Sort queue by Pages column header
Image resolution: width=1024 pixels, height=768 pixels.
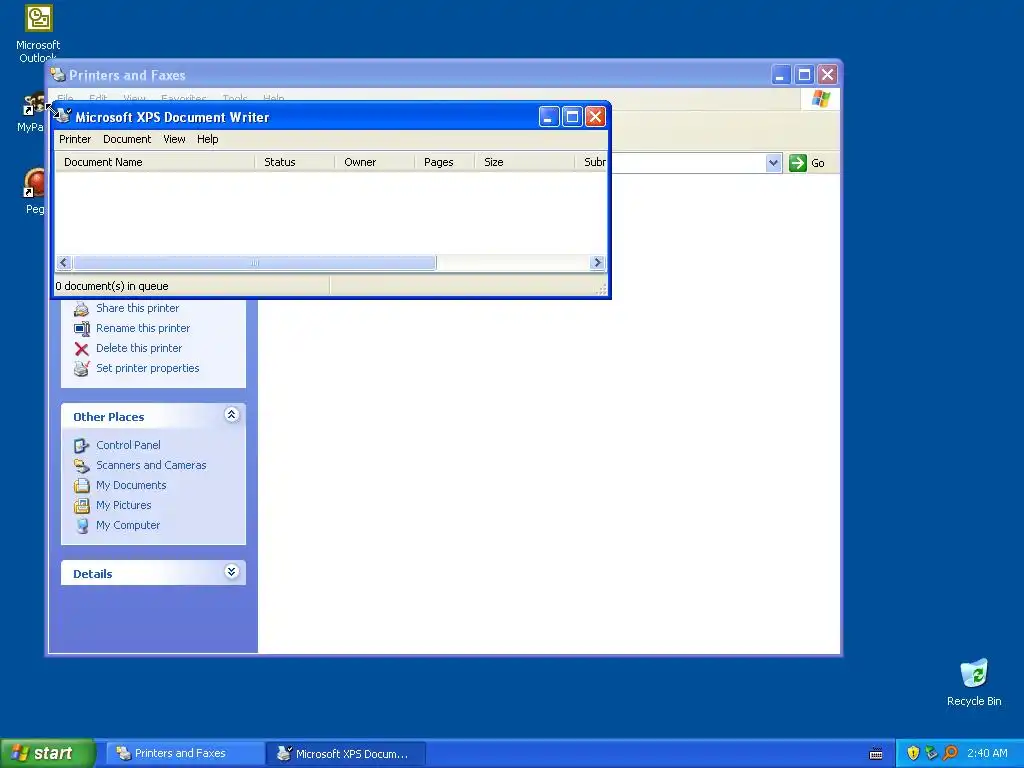point(445,162)
